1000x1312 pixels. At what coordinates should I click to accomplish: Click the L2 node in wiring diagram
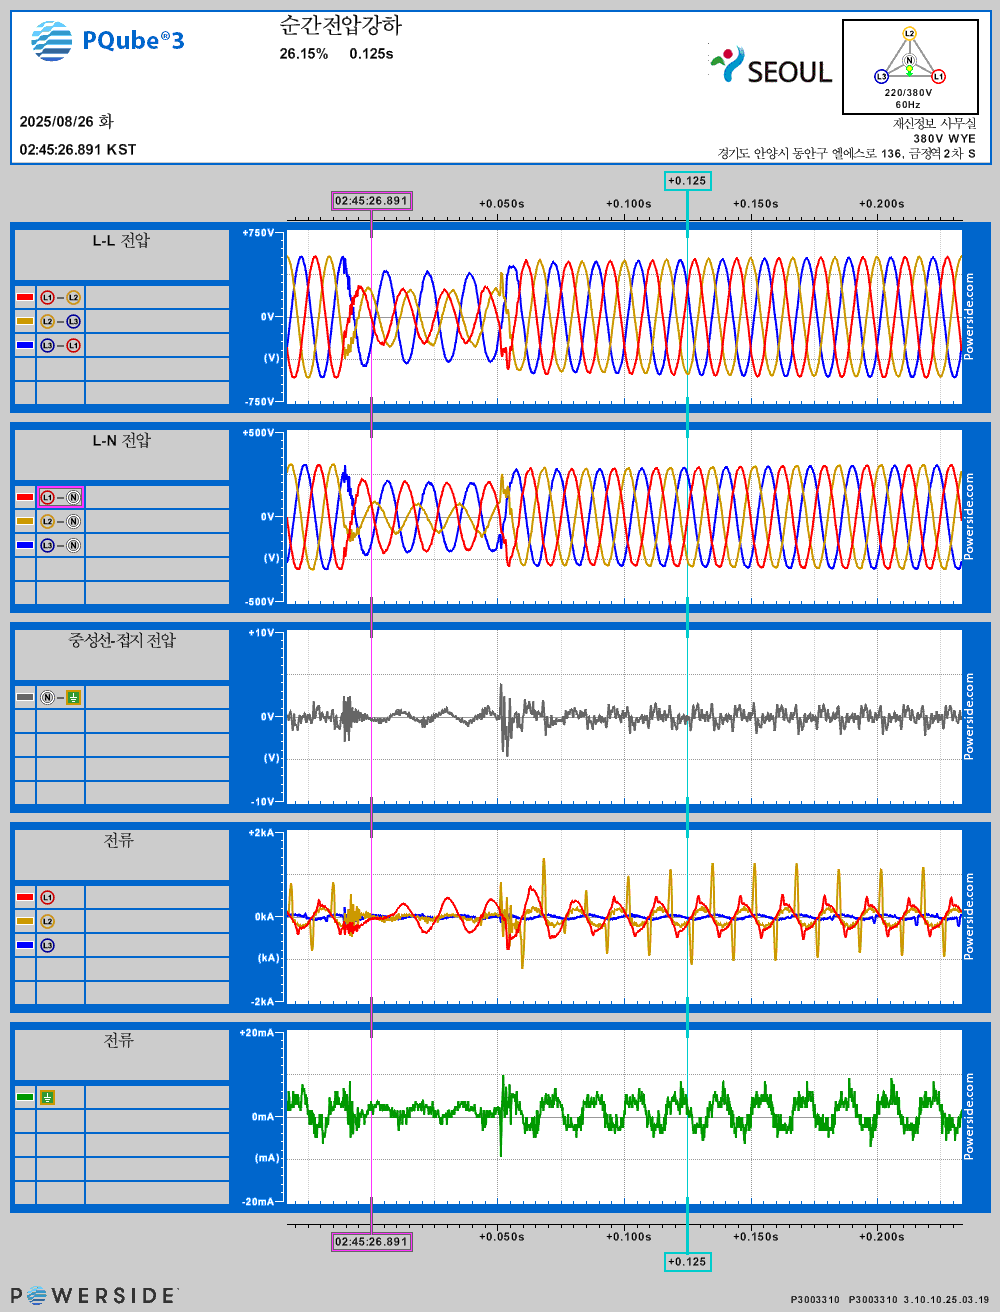click(x=909, y=34)
